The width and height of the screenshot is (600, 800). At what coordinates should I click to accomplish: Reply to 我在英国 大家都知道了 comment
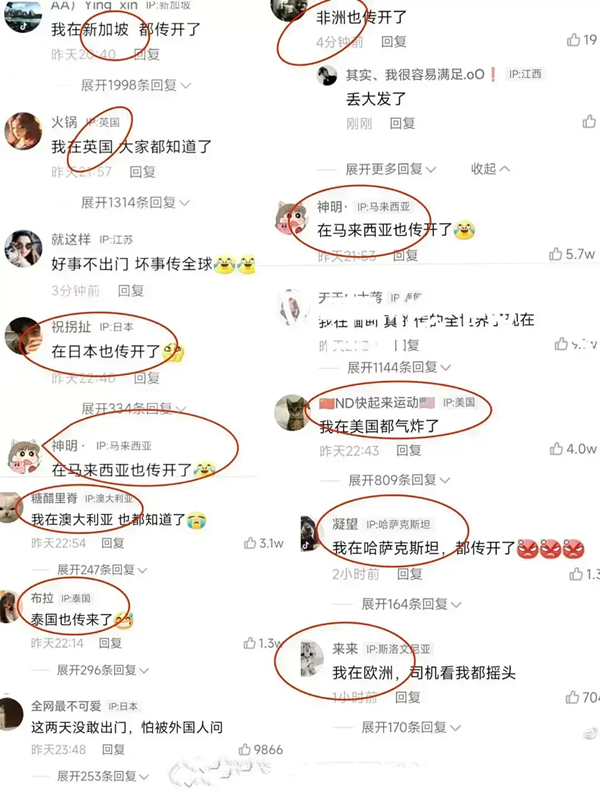(142, 172)
